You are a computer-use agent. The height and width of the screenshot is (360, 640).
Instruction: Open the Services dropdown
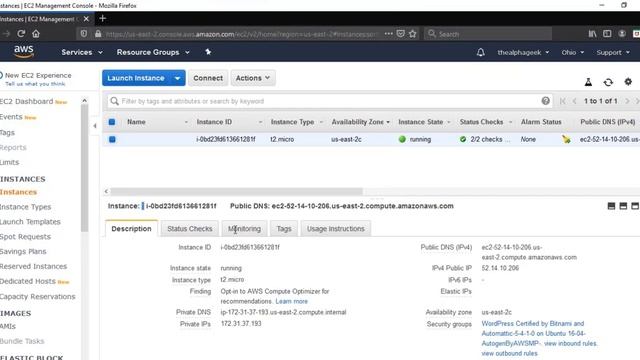pos(82,52)
